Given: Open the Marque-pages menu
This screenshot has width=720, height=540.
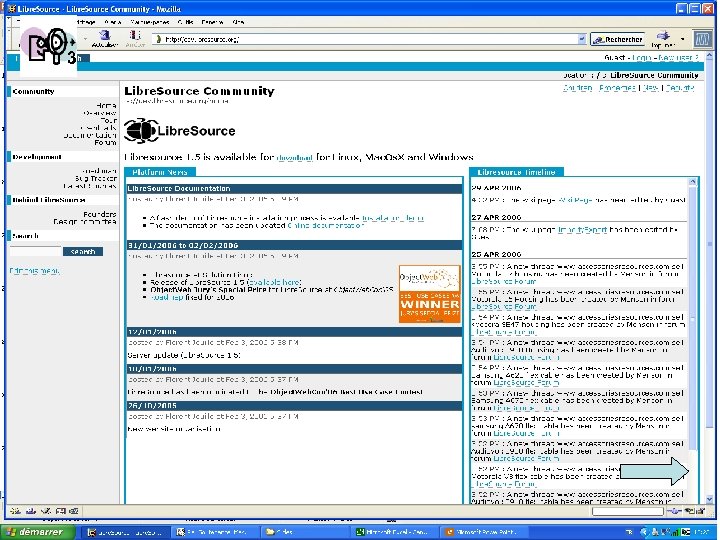Looking at the screenshot, I should point(149,22).
